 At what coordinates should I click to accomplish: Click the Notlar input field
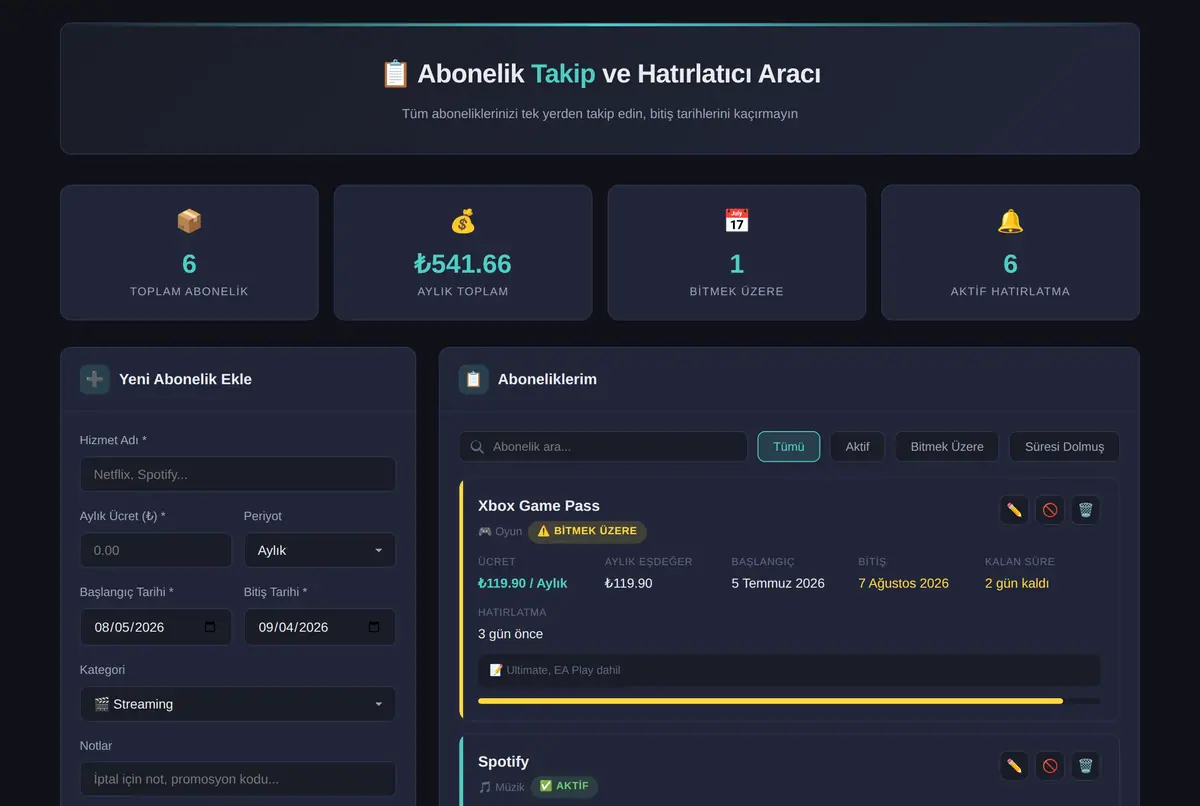[238, 779]
